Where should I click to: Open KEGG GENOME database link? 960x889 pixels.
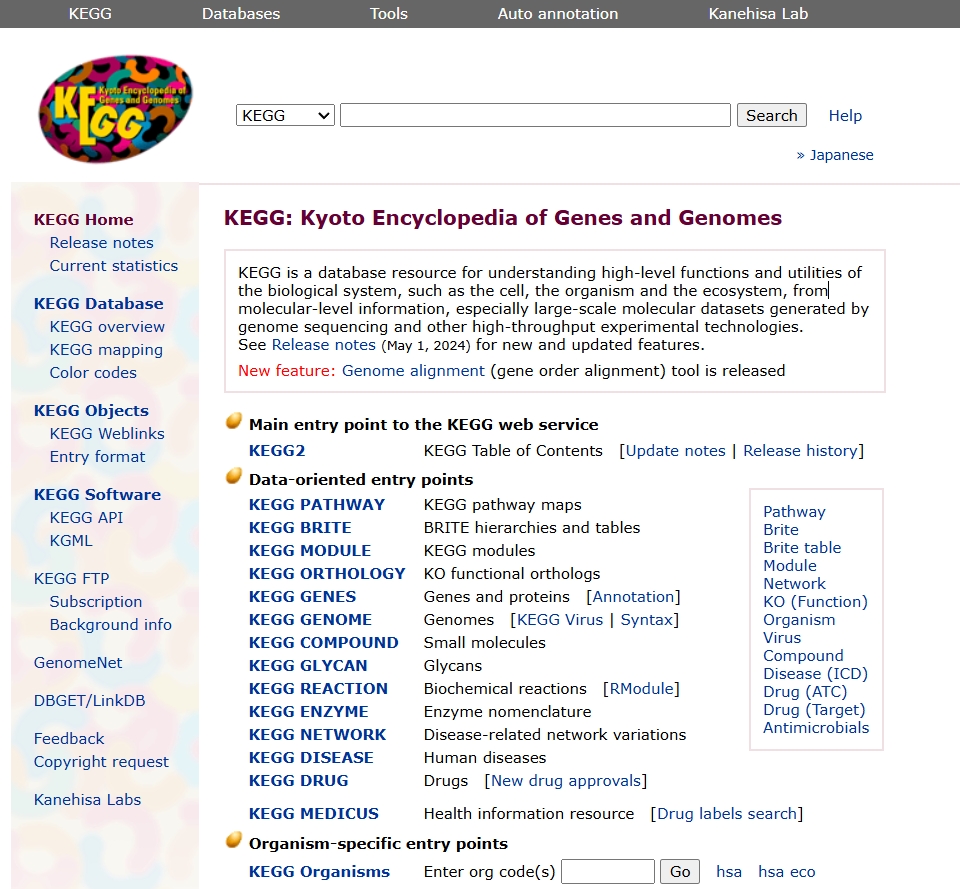310,620
